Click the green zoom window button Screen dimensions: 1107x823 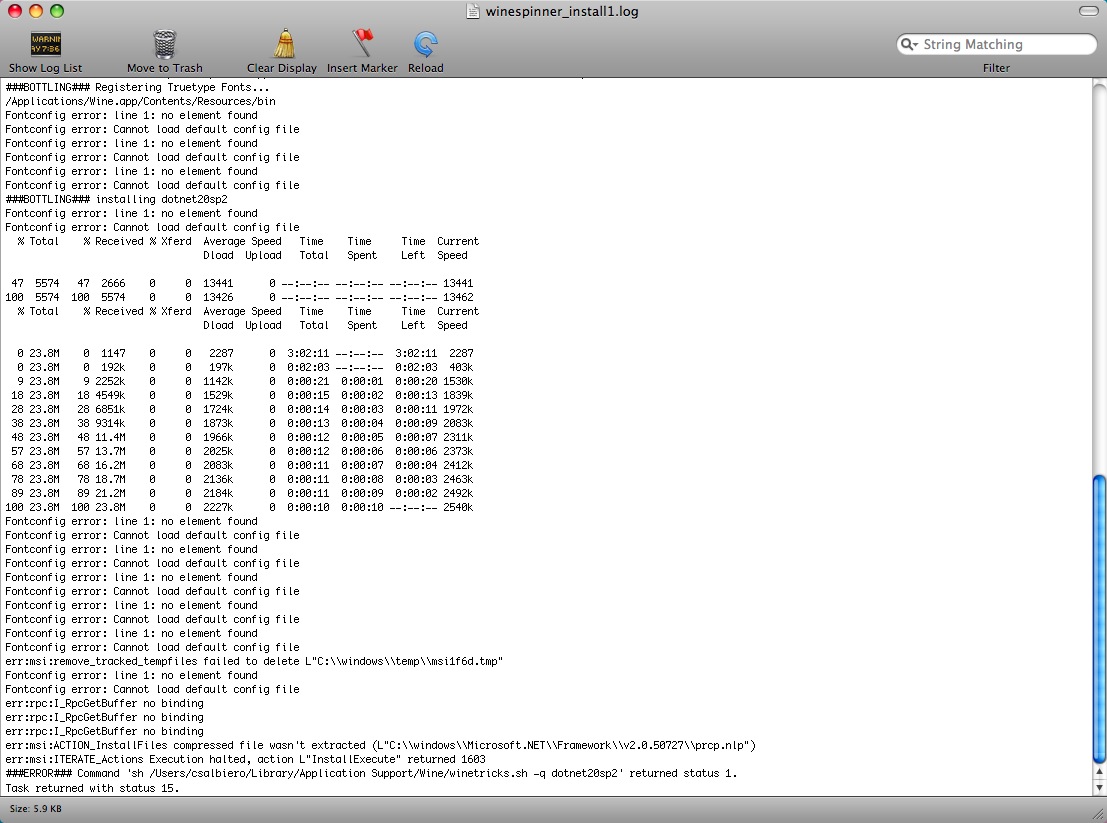[x=57, y=11]
